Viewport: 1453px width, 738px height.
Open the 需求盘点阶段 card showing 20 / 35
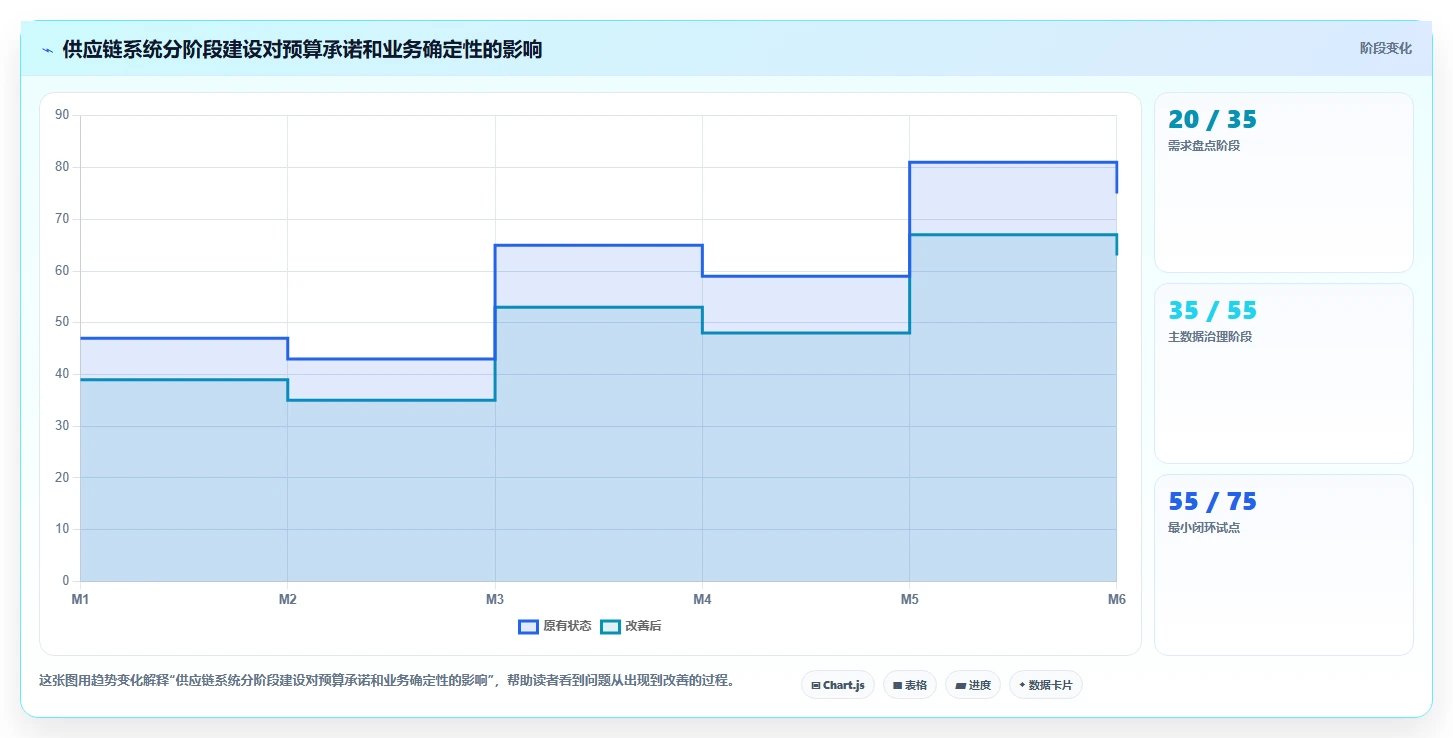[1284, 182]
